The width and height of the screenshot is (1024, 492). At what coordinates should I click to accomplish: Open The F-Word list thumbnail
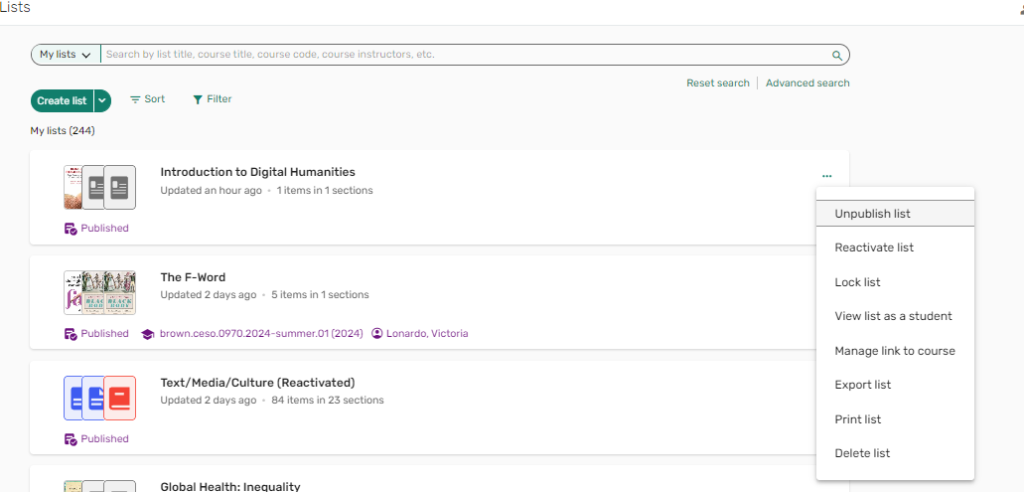(x=99, y=292)
